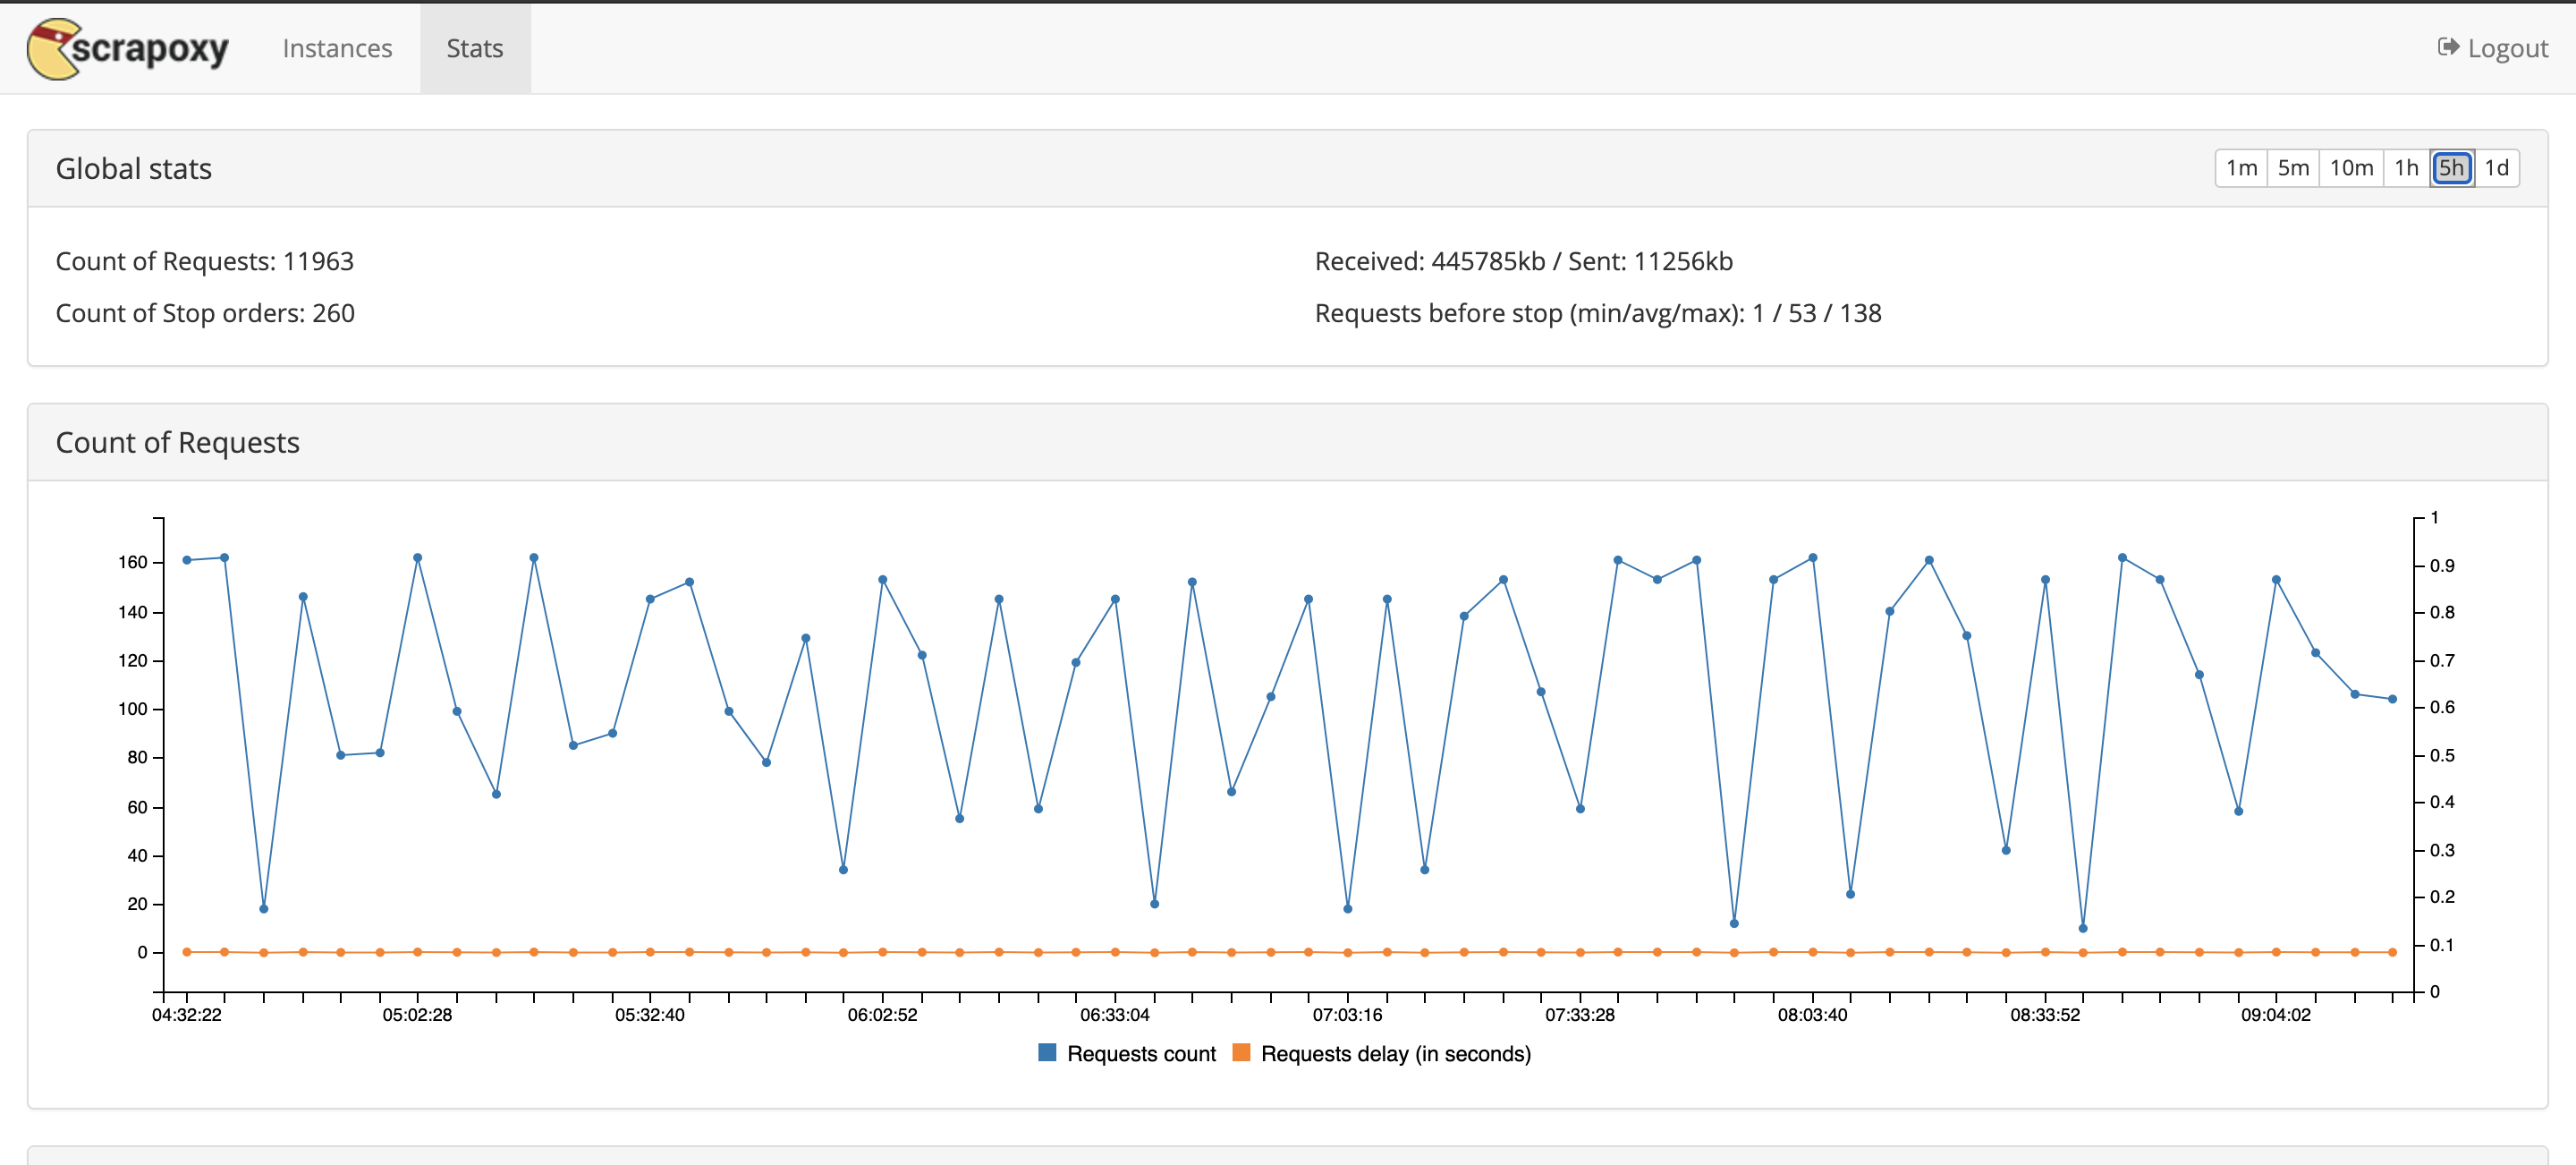Select the 10m time range
The width and height of the screenshot is (2576, 1165).
2351,168
